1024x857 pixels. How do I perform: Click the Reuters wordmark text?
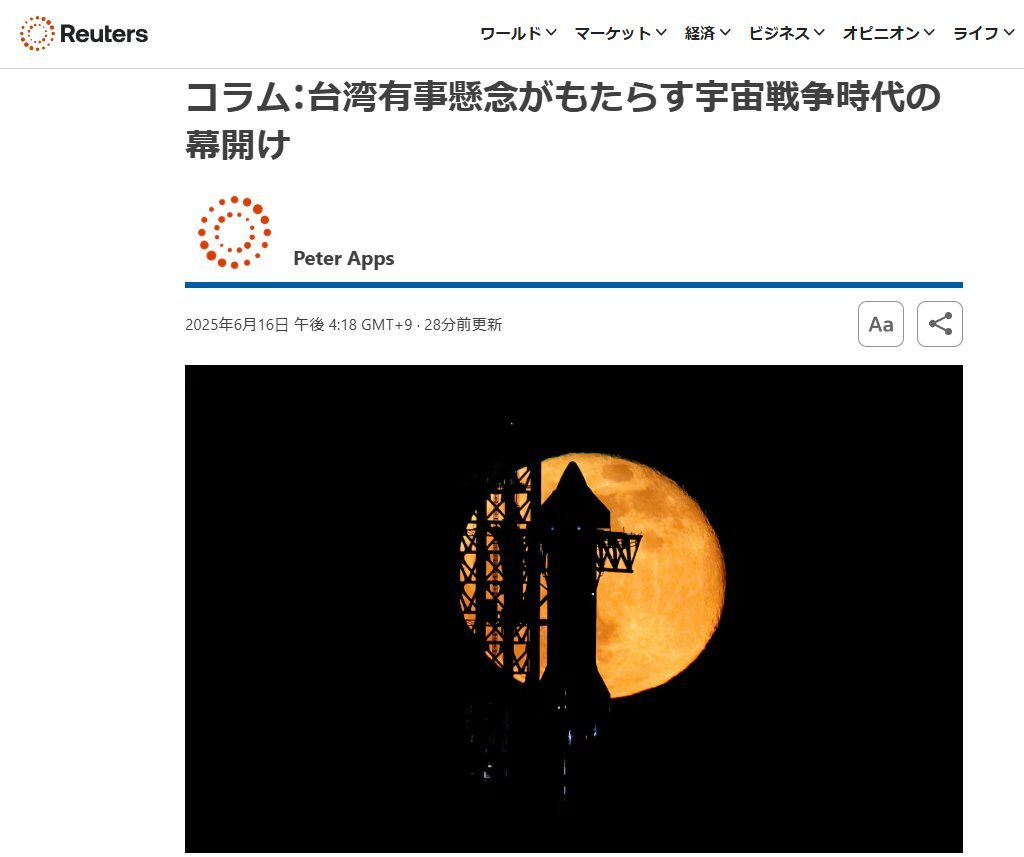[x=104, y=34]
